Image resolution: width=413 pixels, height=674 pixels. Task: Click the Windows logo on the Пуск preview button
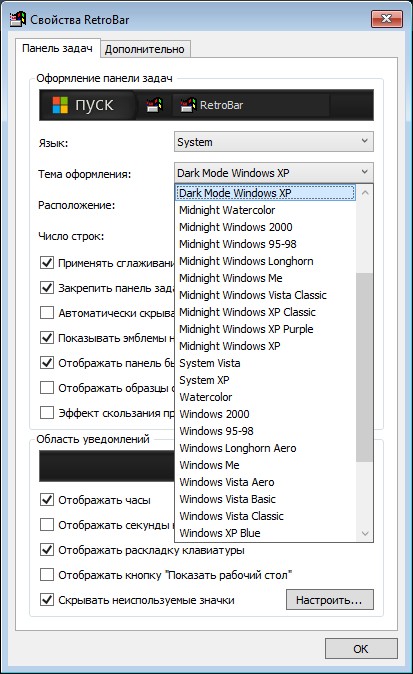pyautogui.click(x=60, y=105)
